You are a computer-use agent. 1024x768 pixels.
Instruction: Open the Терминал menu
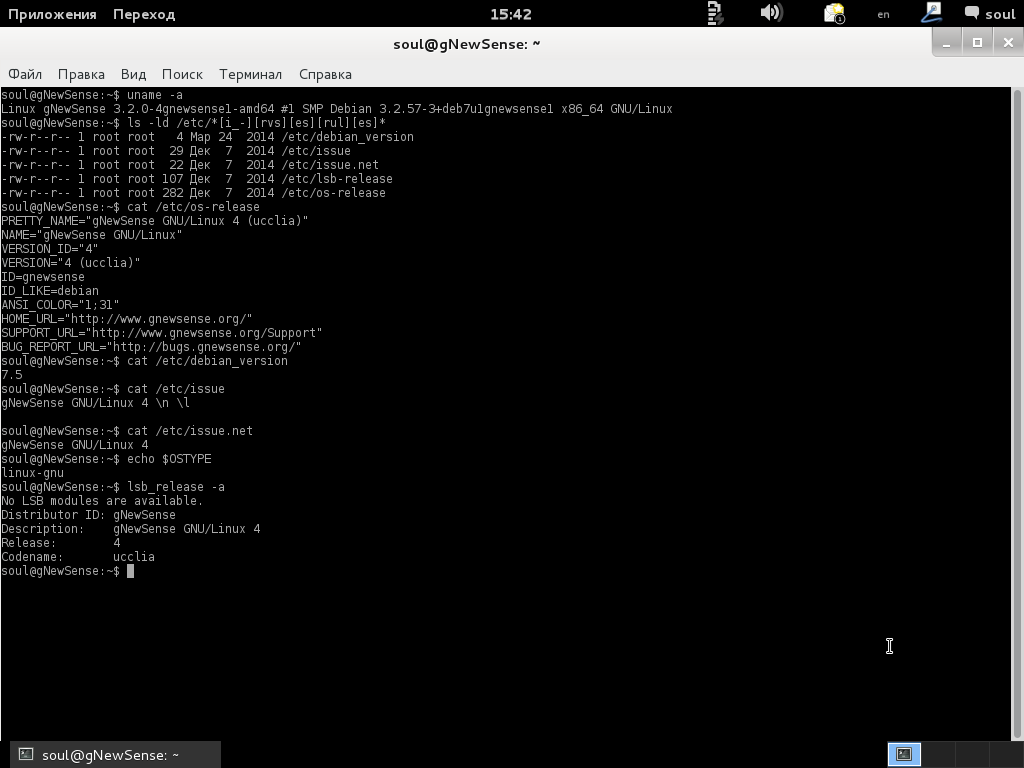point(250,74)
